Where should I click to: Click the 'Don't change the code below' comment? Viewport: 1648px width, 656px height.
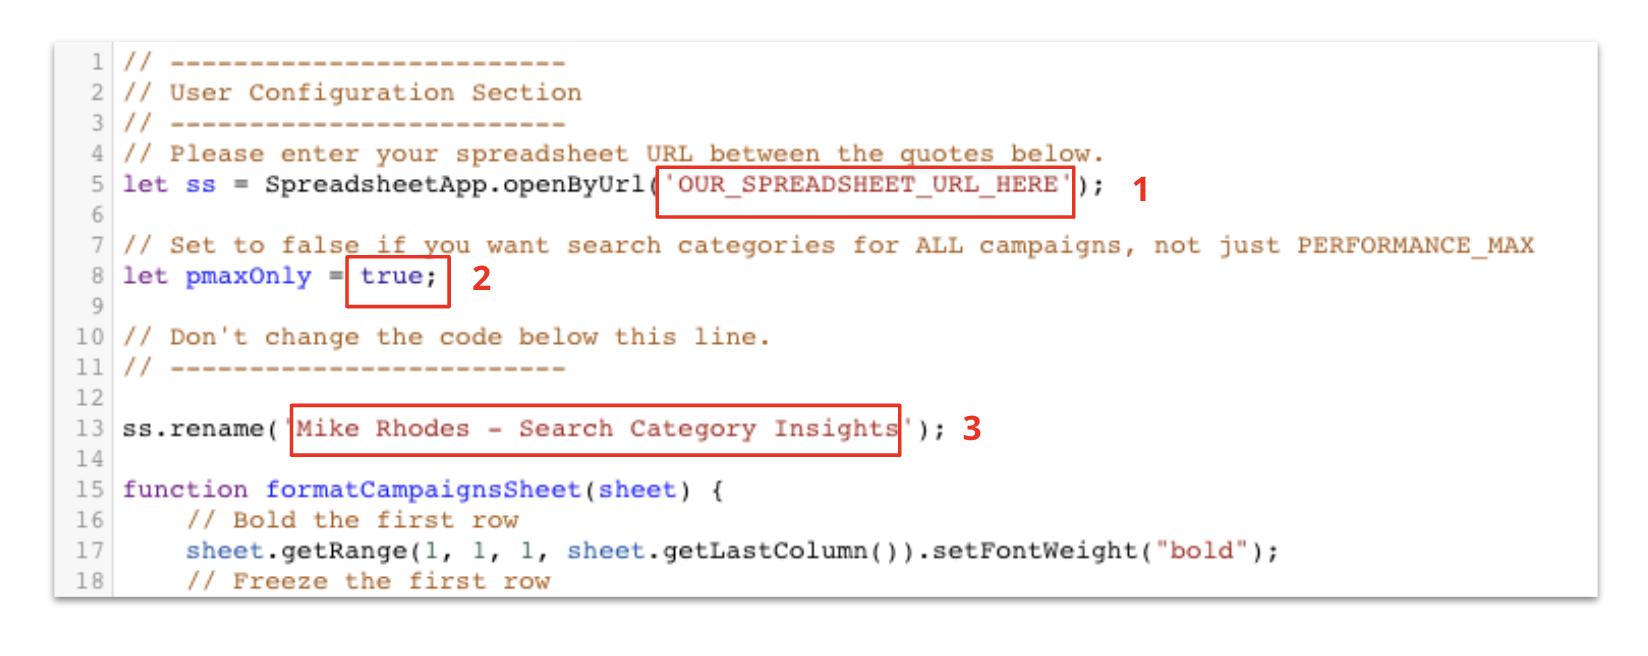point(470,337)
